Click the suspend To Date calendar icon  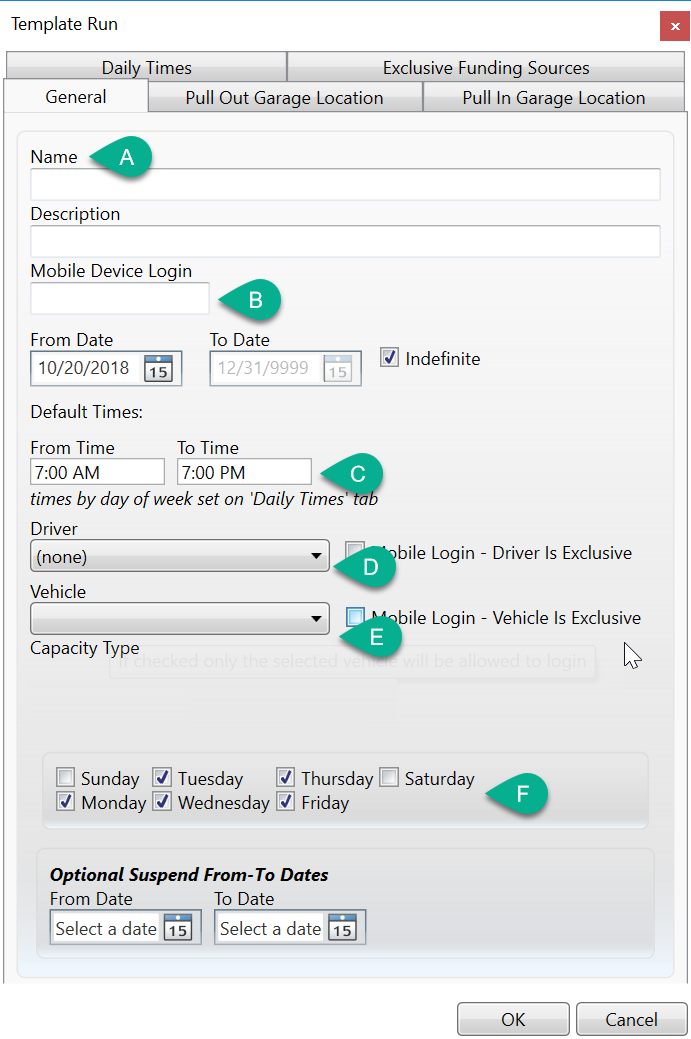[x=342, y=928]
